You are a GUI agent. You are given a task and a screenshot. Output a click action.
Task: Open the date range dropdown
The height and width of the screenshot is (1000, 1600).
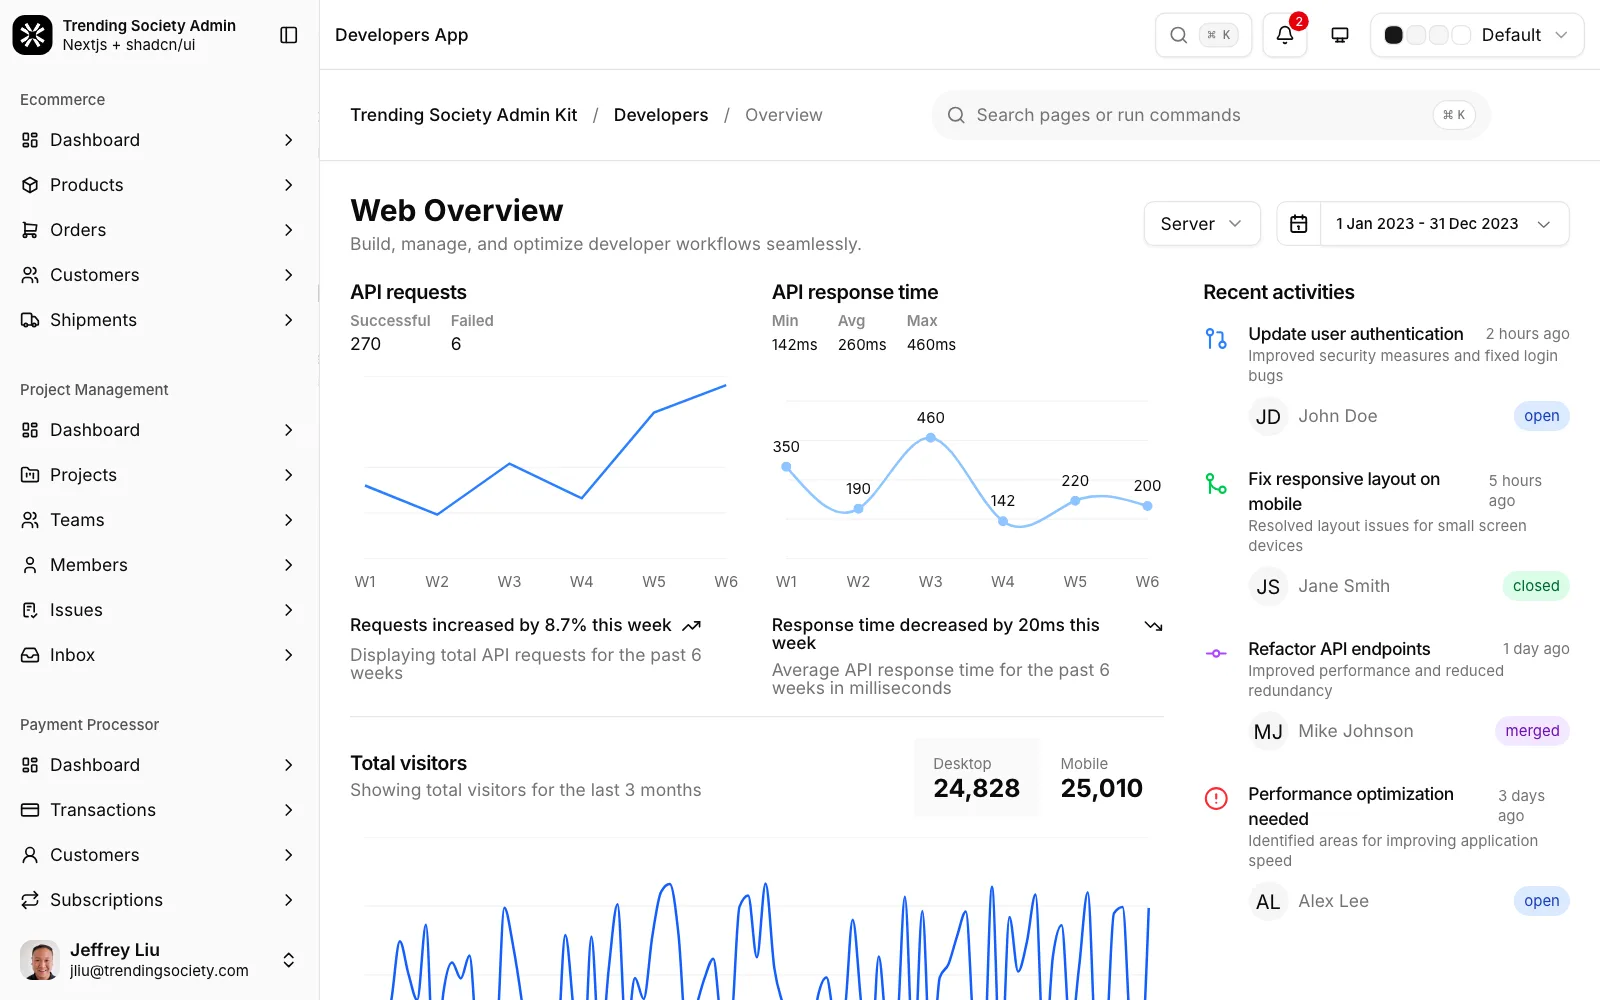coord(1444,224)
